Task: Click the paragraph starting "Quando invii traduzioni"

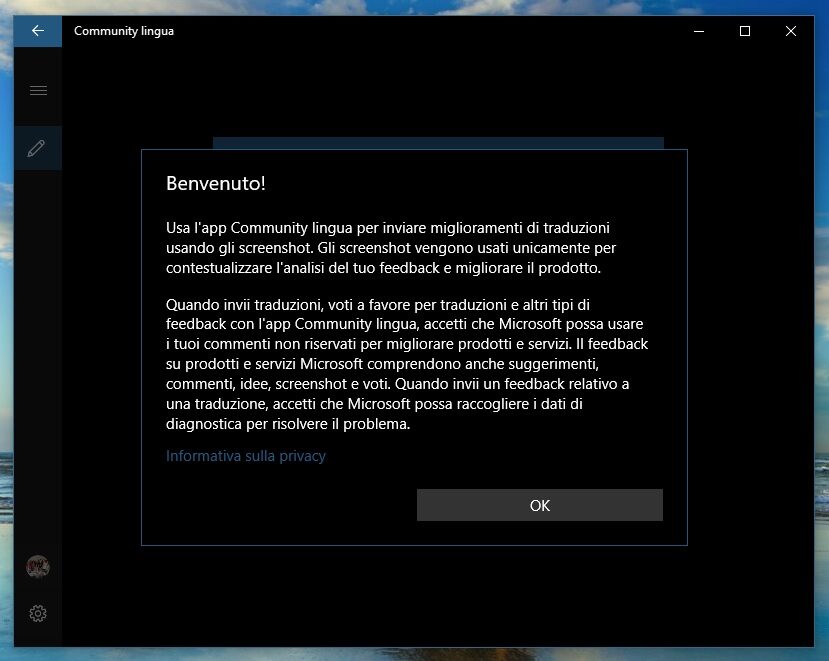Action: (x=407, y=364)
